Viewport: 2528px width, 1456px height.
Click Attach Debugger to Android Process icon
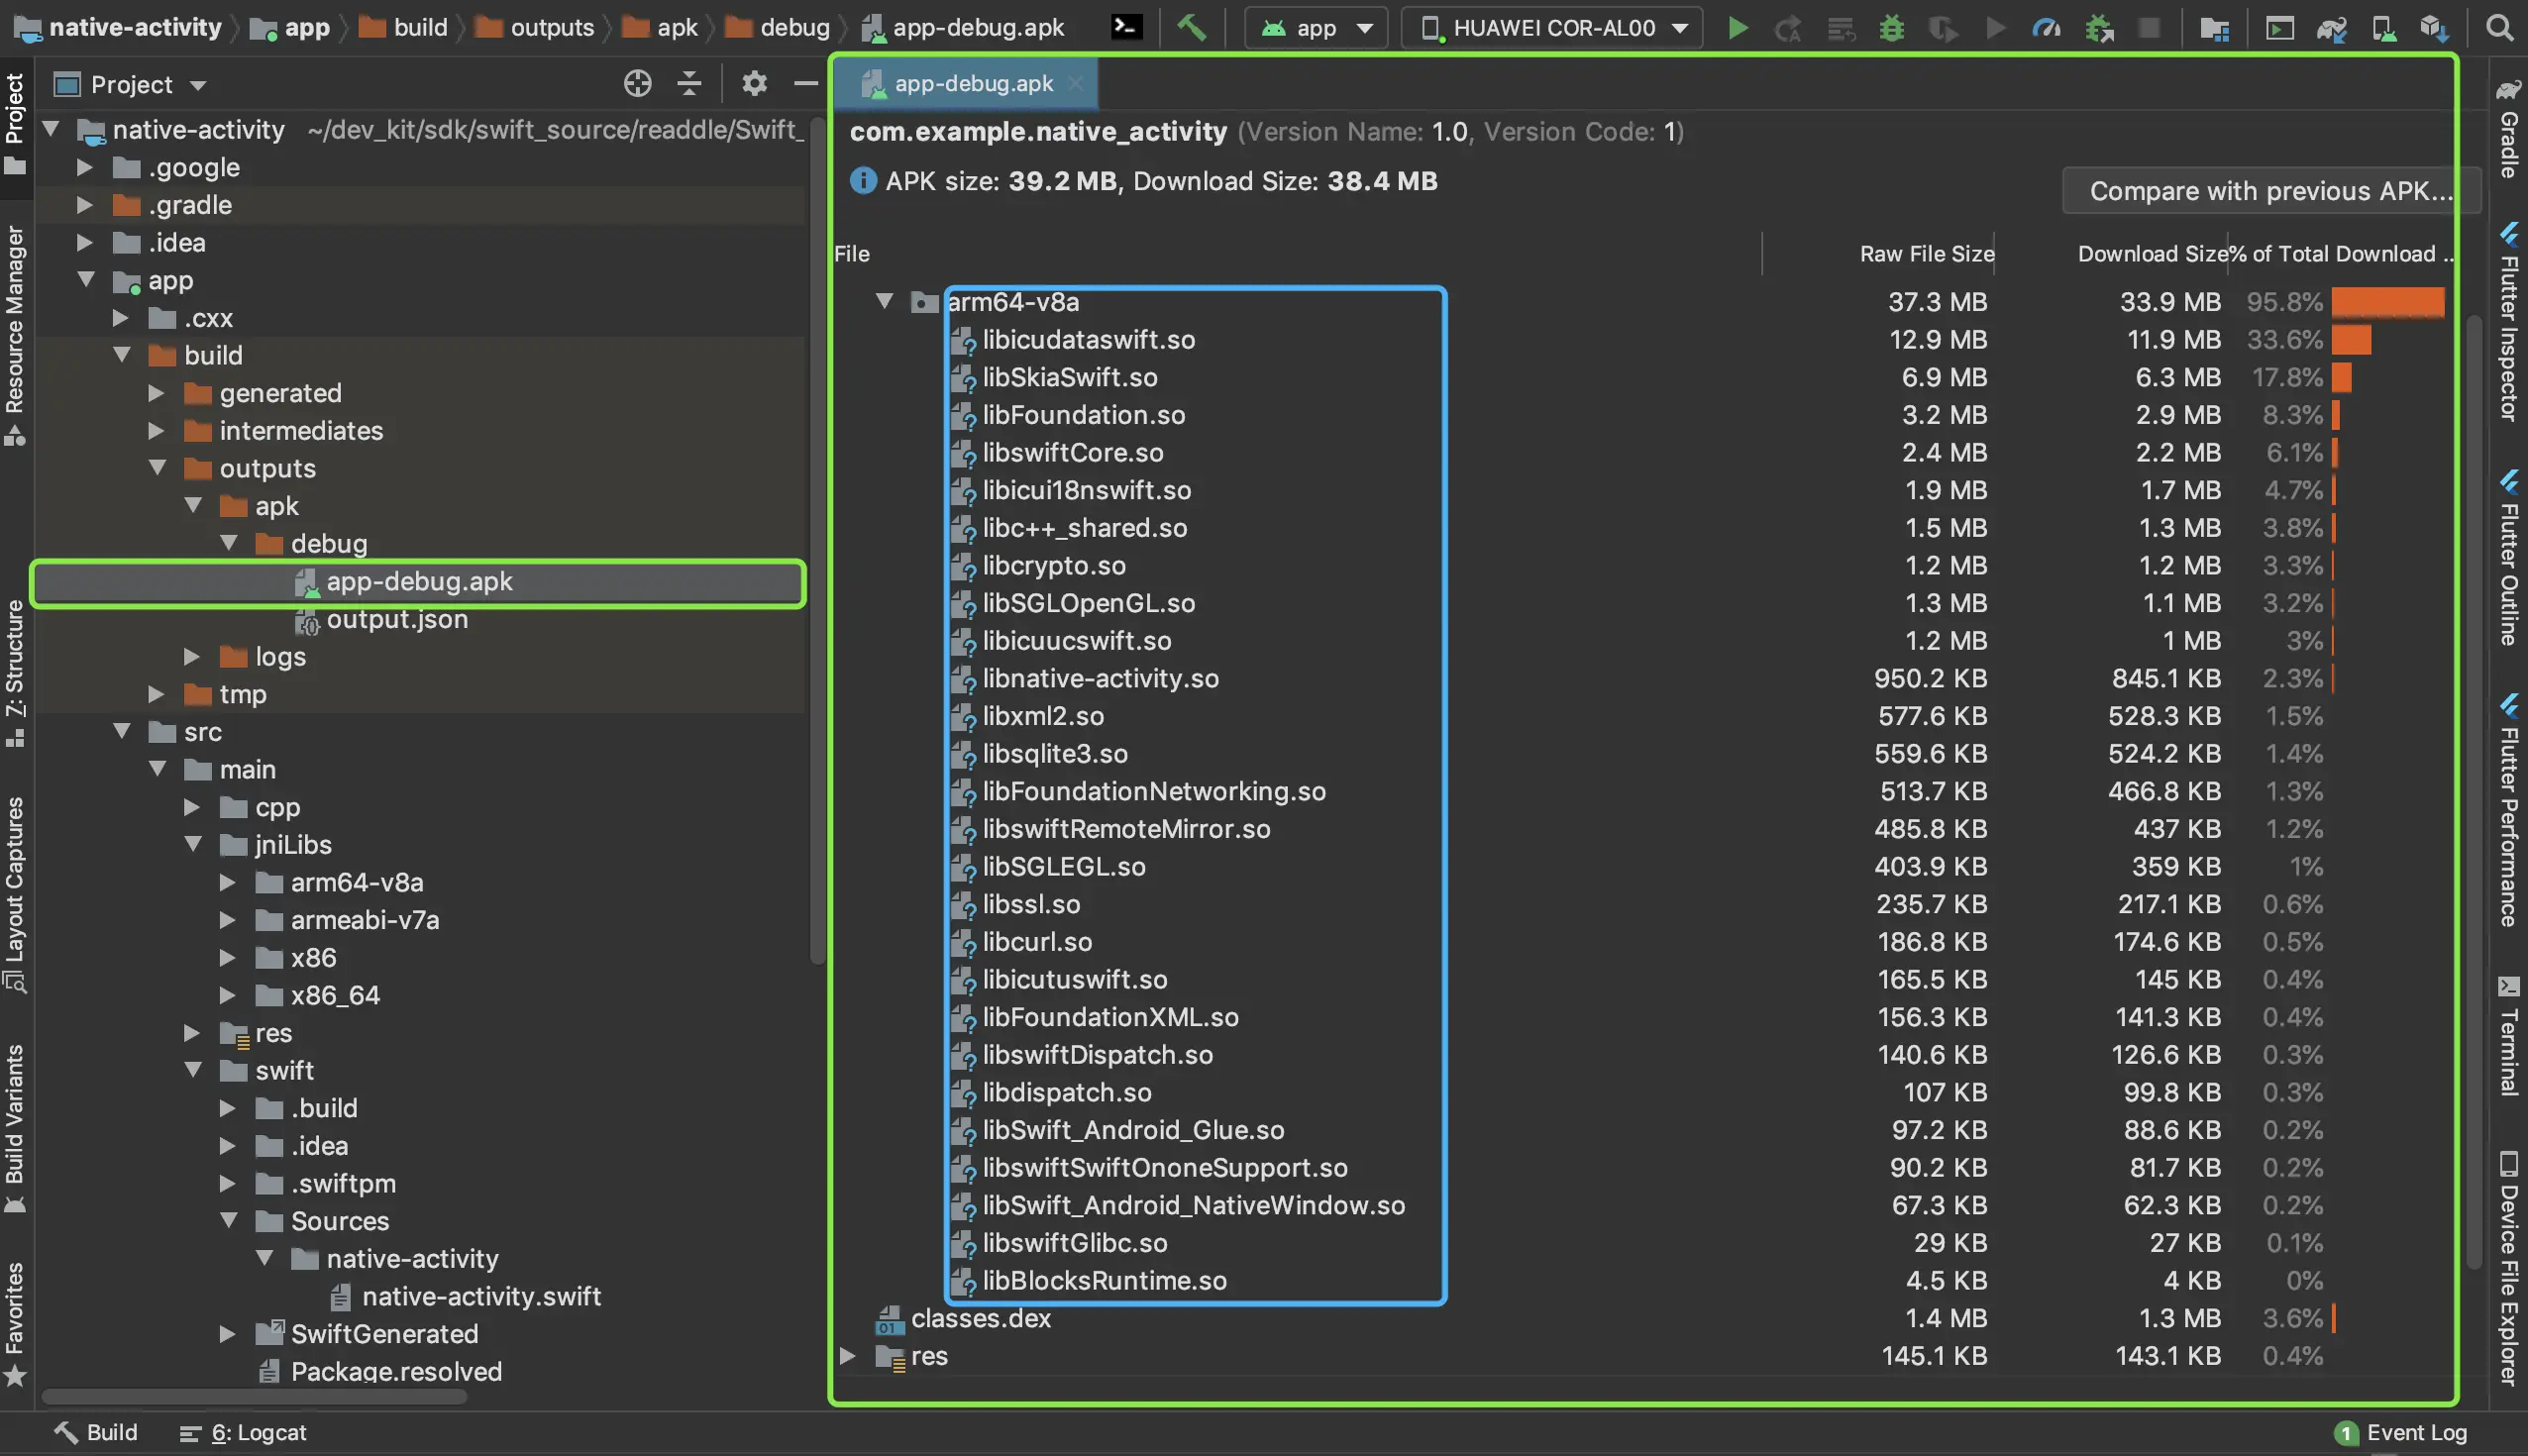tap(2098, 27)
